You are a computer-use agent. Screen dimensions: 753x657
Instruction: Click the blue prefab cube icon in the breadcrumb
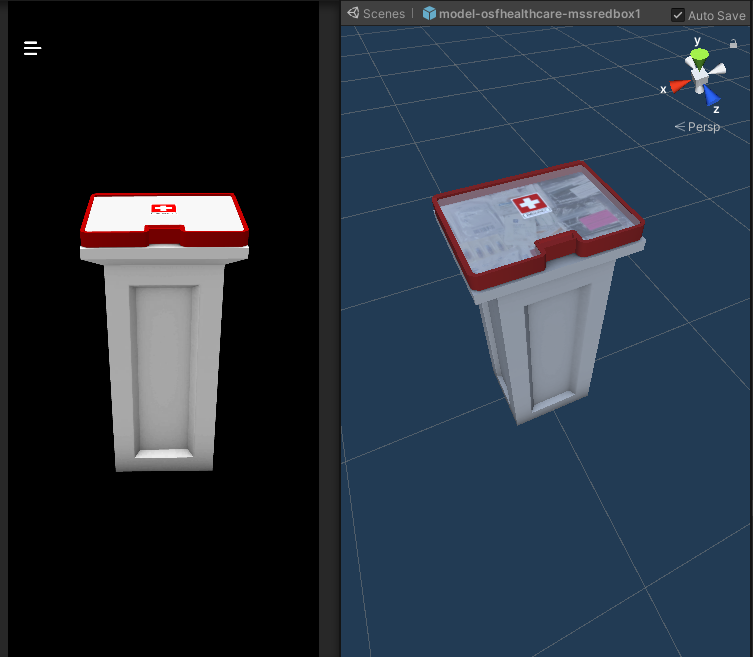[x=429, y=13]
